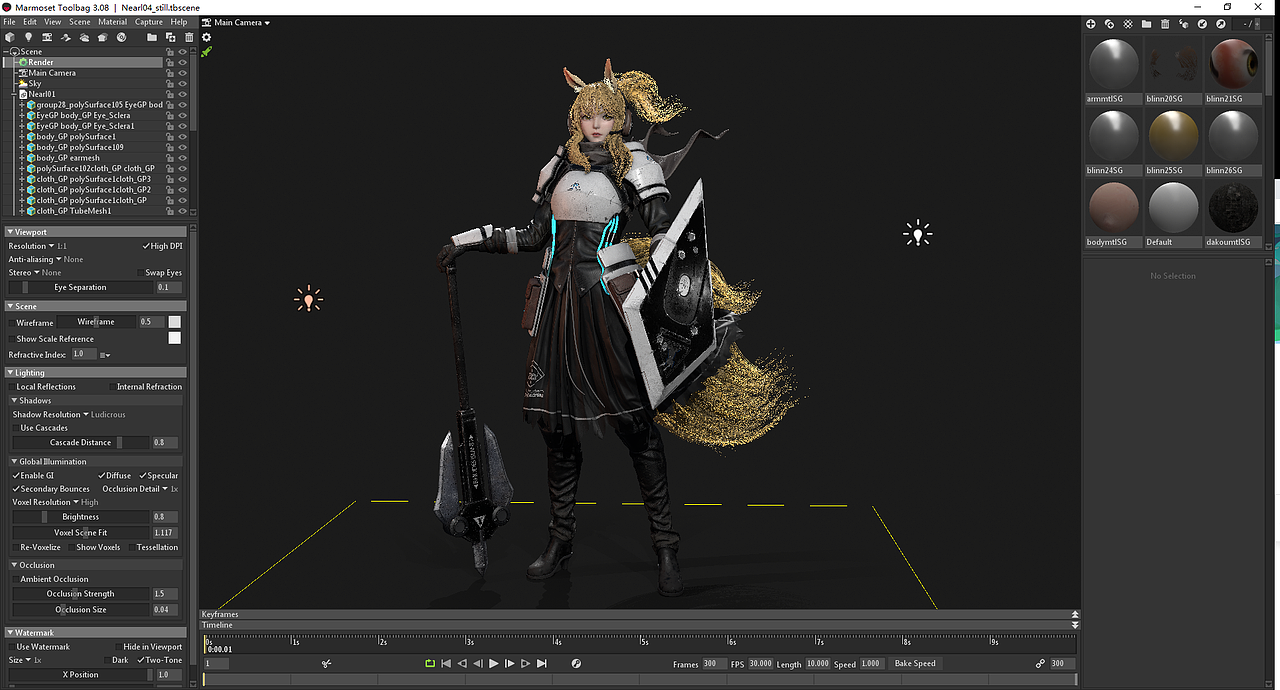Create a new material with the plus icon

1091,24
